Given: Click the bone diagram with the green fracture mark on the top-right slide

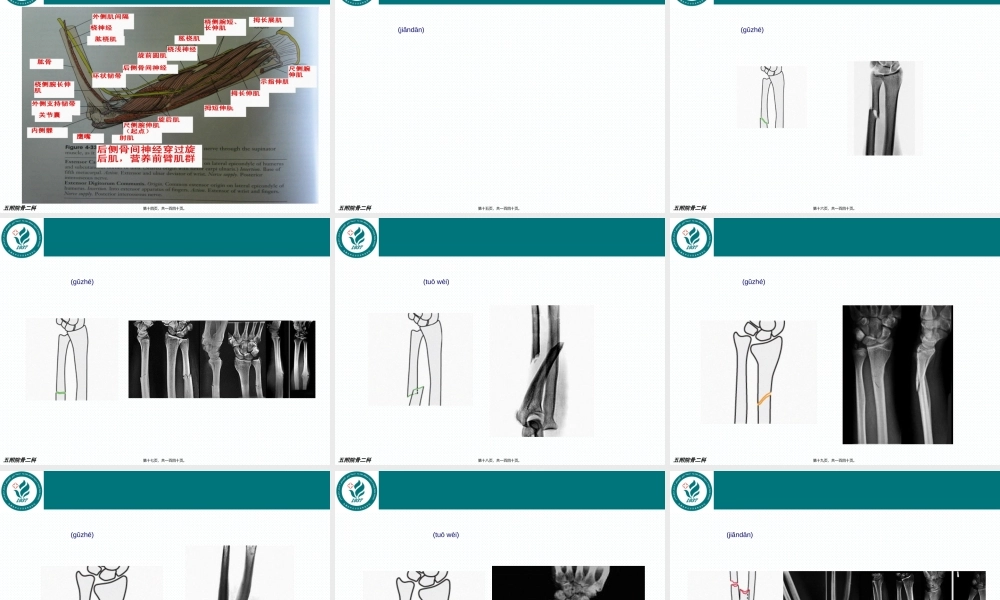Looking at the screenshot, I should click(771, 97).
